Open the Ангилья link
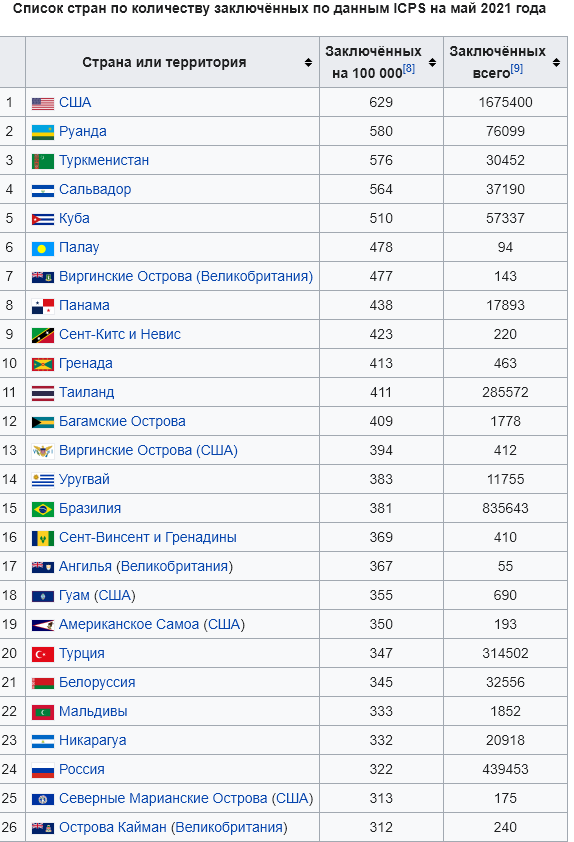 (x=85, y=567)
